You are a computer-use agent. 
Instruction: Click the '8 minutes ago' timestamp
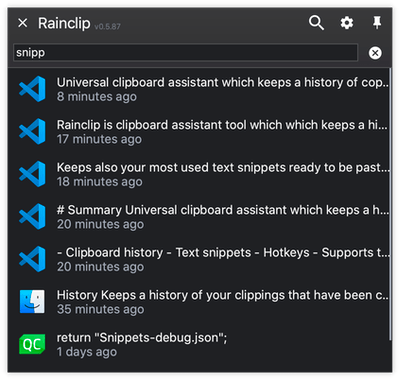tap(97, 97)
